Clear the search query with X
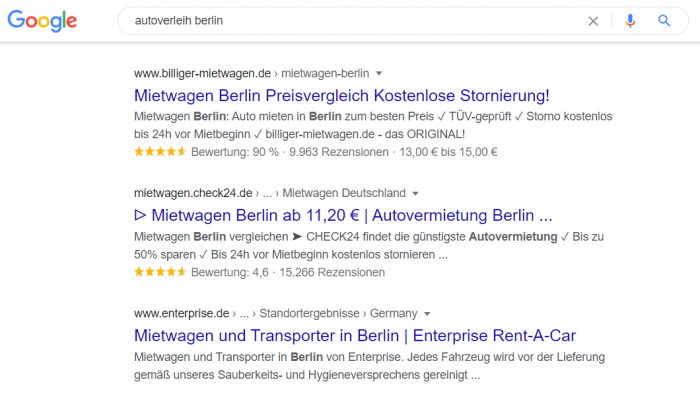Viewport: 700px width, 398px height. click(593, 21)
